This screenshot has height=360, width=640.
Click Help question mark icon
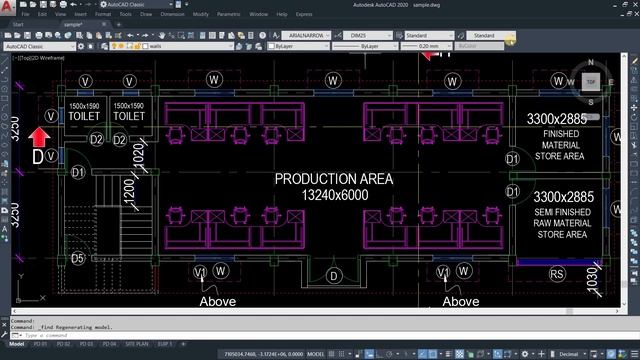262,36
